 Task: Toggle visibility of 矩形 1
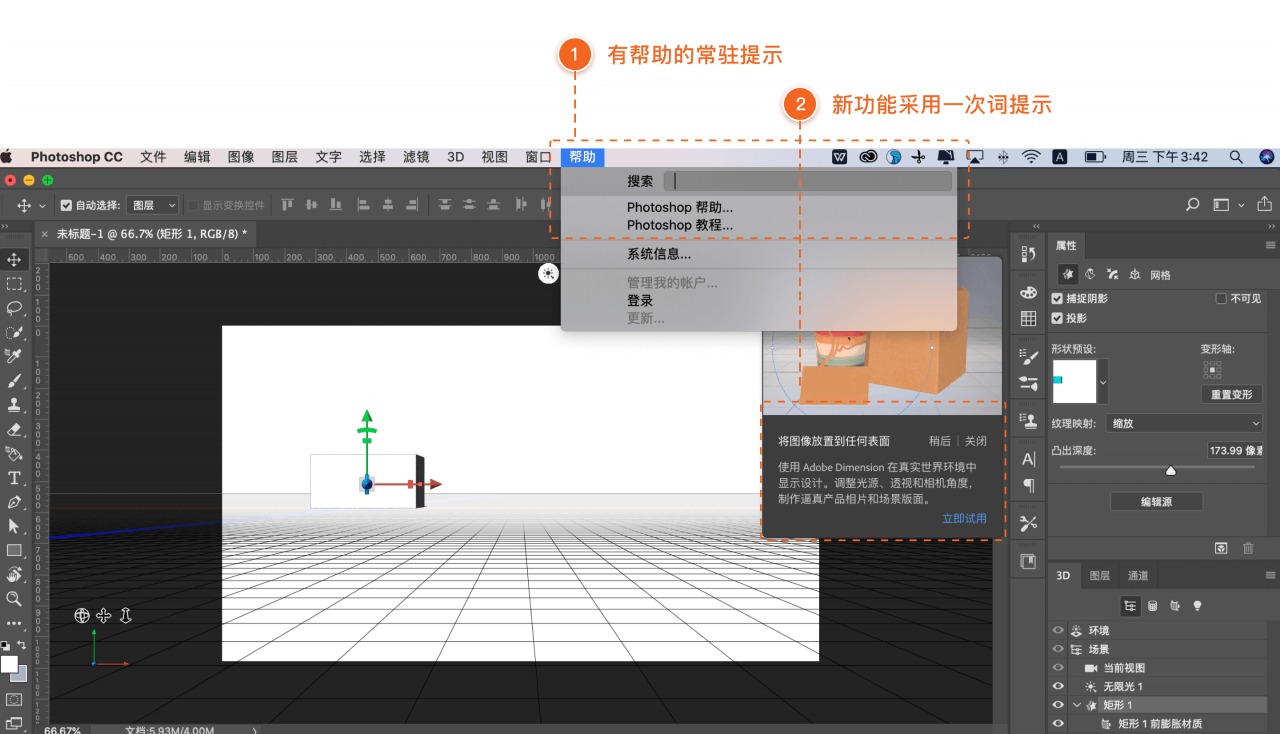[x=1058, y=705]
